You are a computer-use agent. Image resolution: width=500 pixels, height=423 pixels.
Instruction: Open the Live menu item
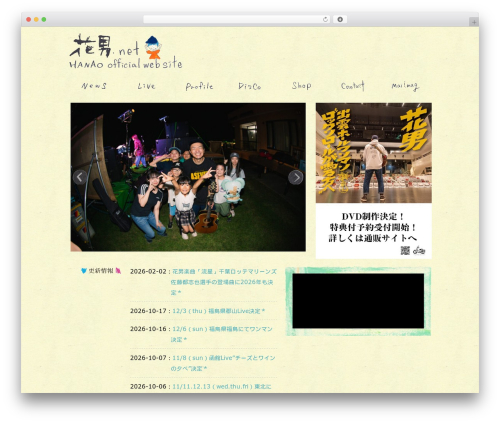pyautogui.click(x=147, y=86)
